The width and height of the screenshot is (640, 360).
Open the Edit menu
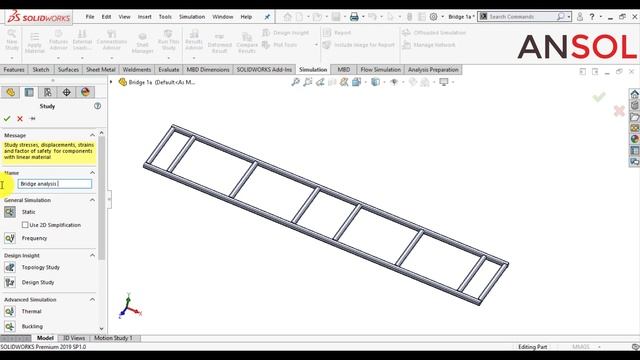pyautogui.click(x=106, y=17)
